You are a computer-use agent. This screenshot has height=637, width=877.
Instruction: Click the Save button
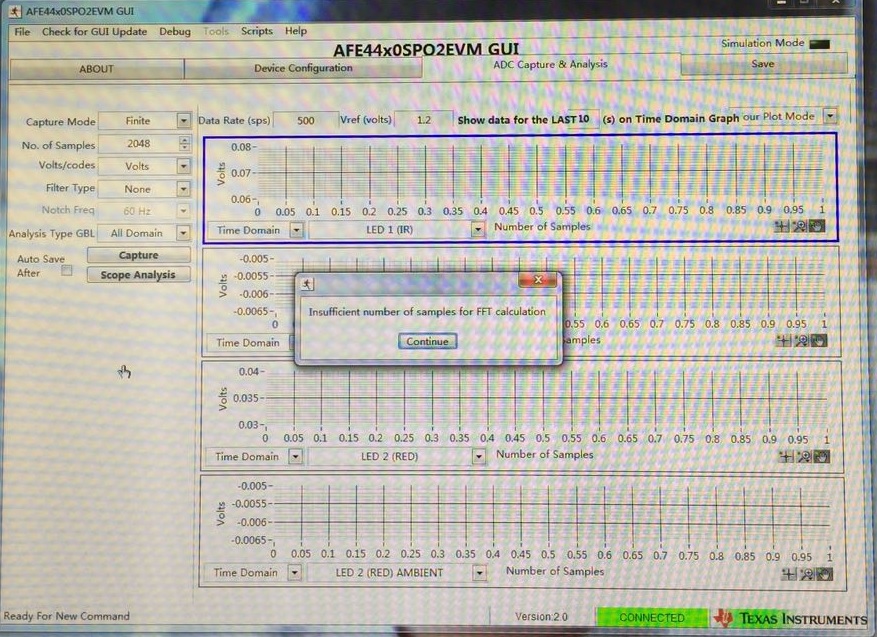click(x=763, y=64)
